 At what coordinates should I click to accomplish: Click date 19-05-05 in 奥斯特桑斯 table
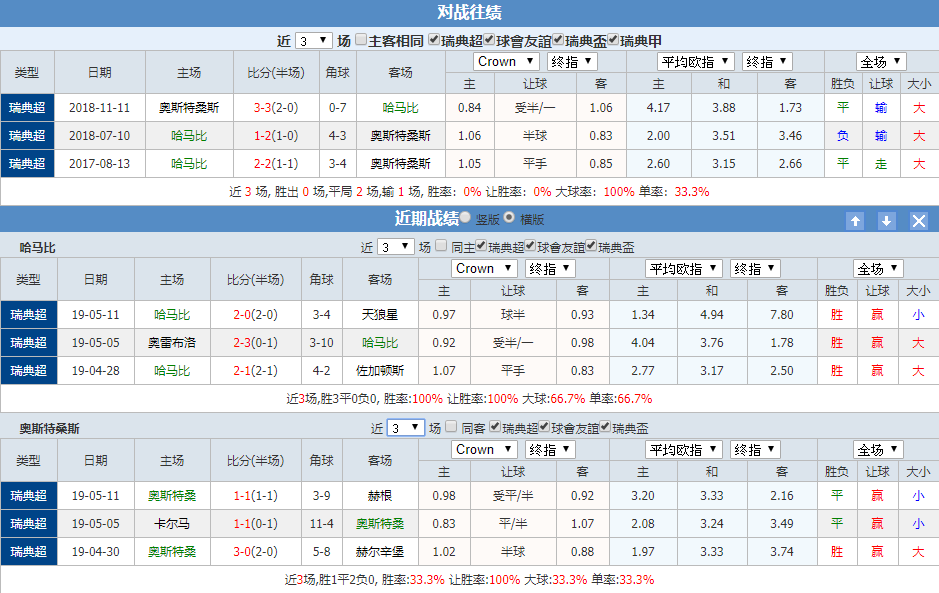click(96, 524)
